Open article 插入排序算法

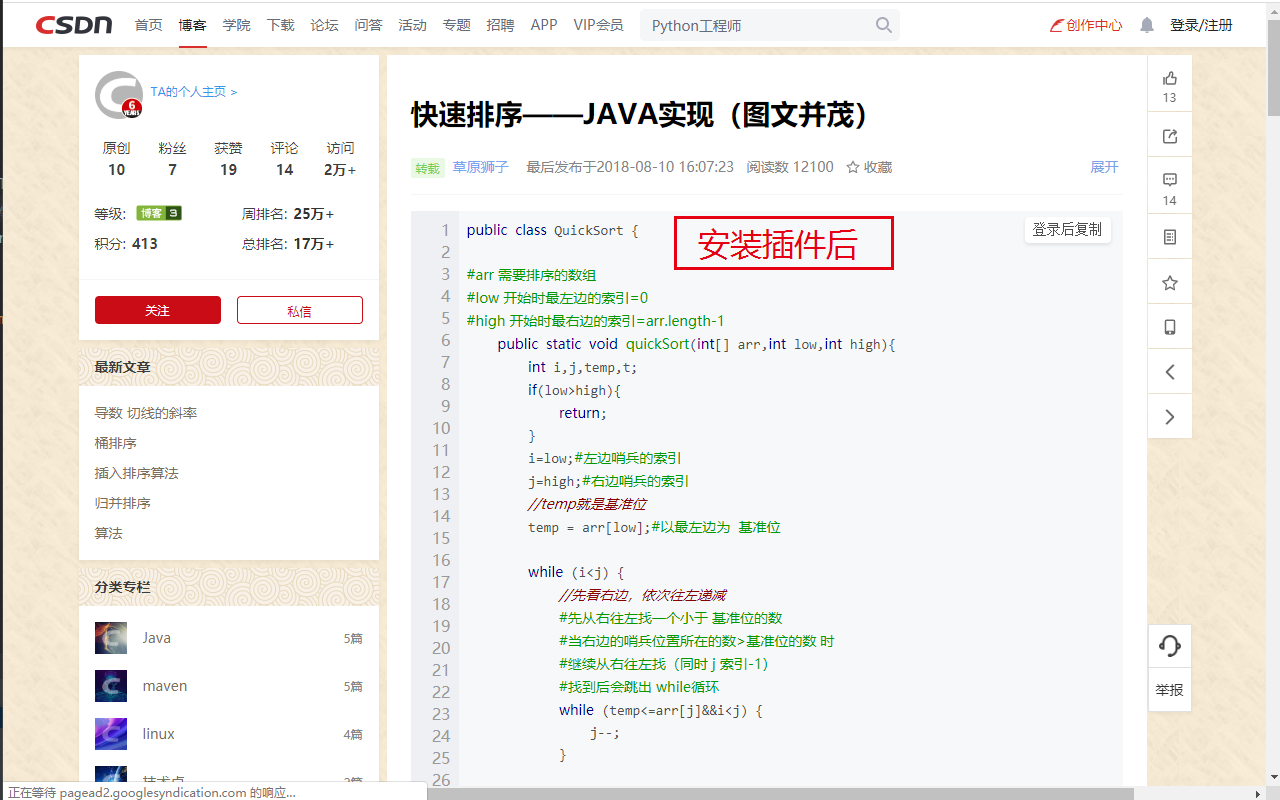137,473
